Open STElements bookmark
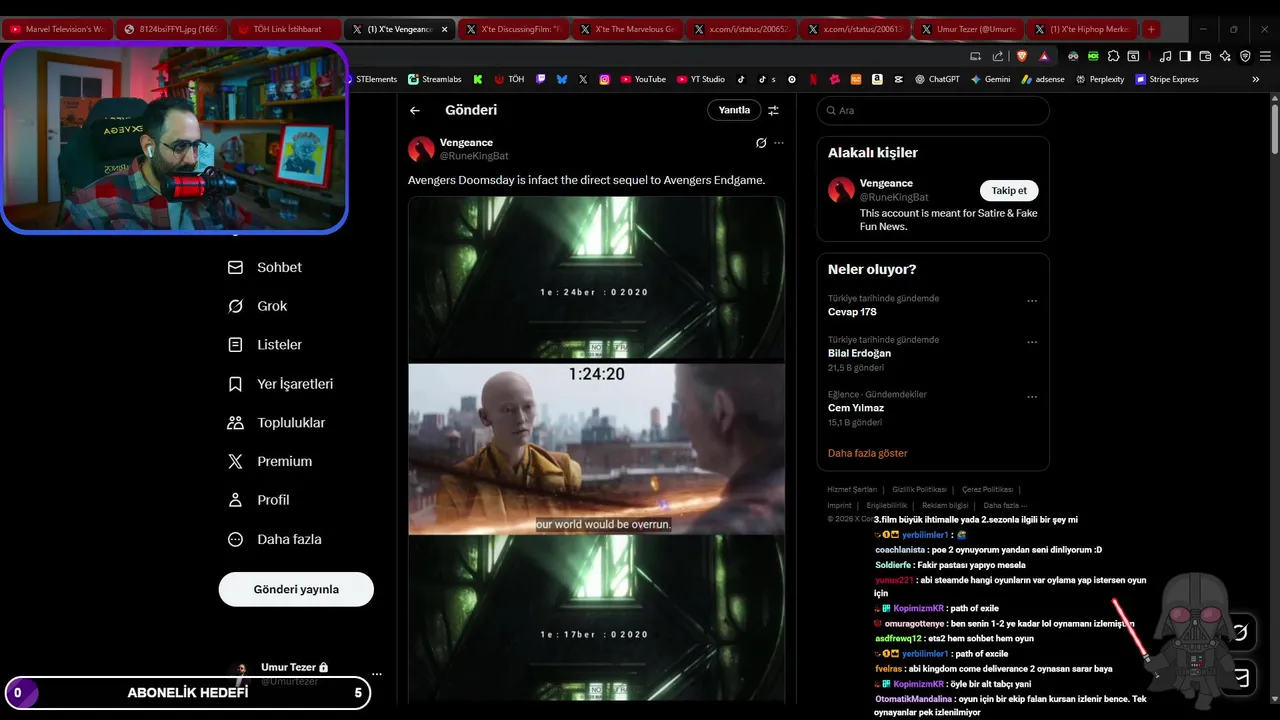The image size is (1280, 720). pos(370,79)
